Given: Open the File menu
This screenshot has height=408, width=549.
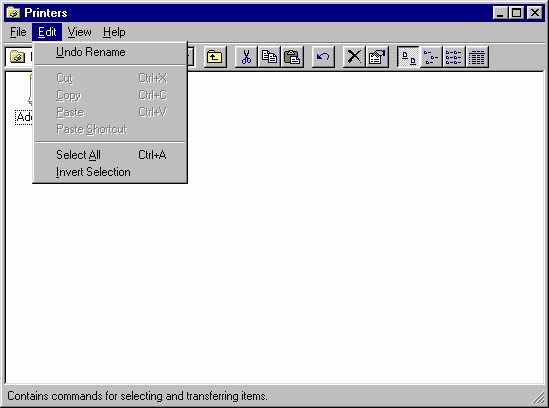Looking at the screenshot, I should coord(18,32).
